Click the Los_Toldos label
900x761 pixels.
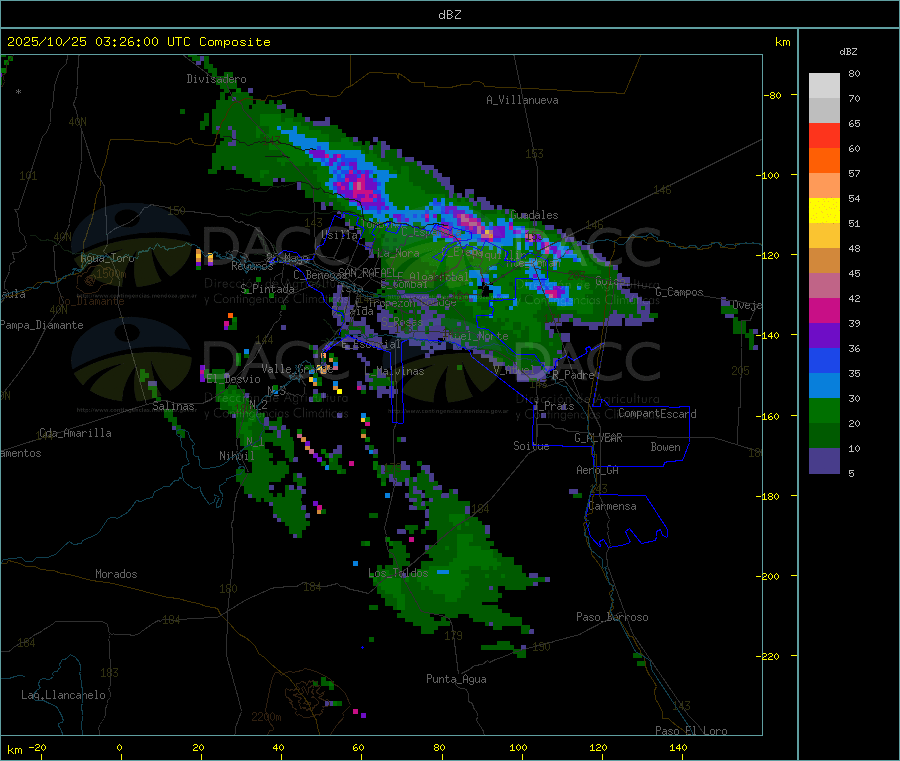[398, 573]
